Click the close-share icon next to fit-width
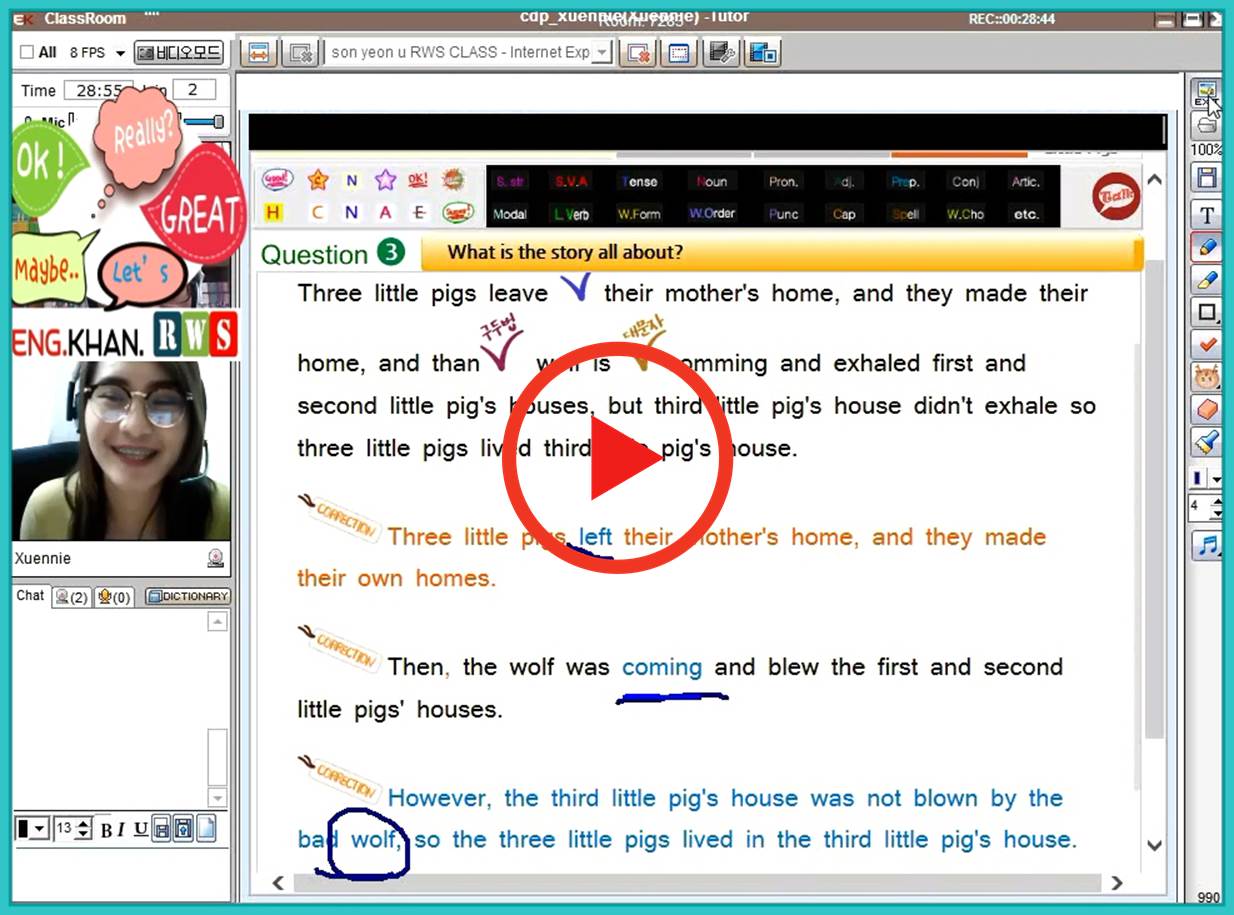 (298, 53)
